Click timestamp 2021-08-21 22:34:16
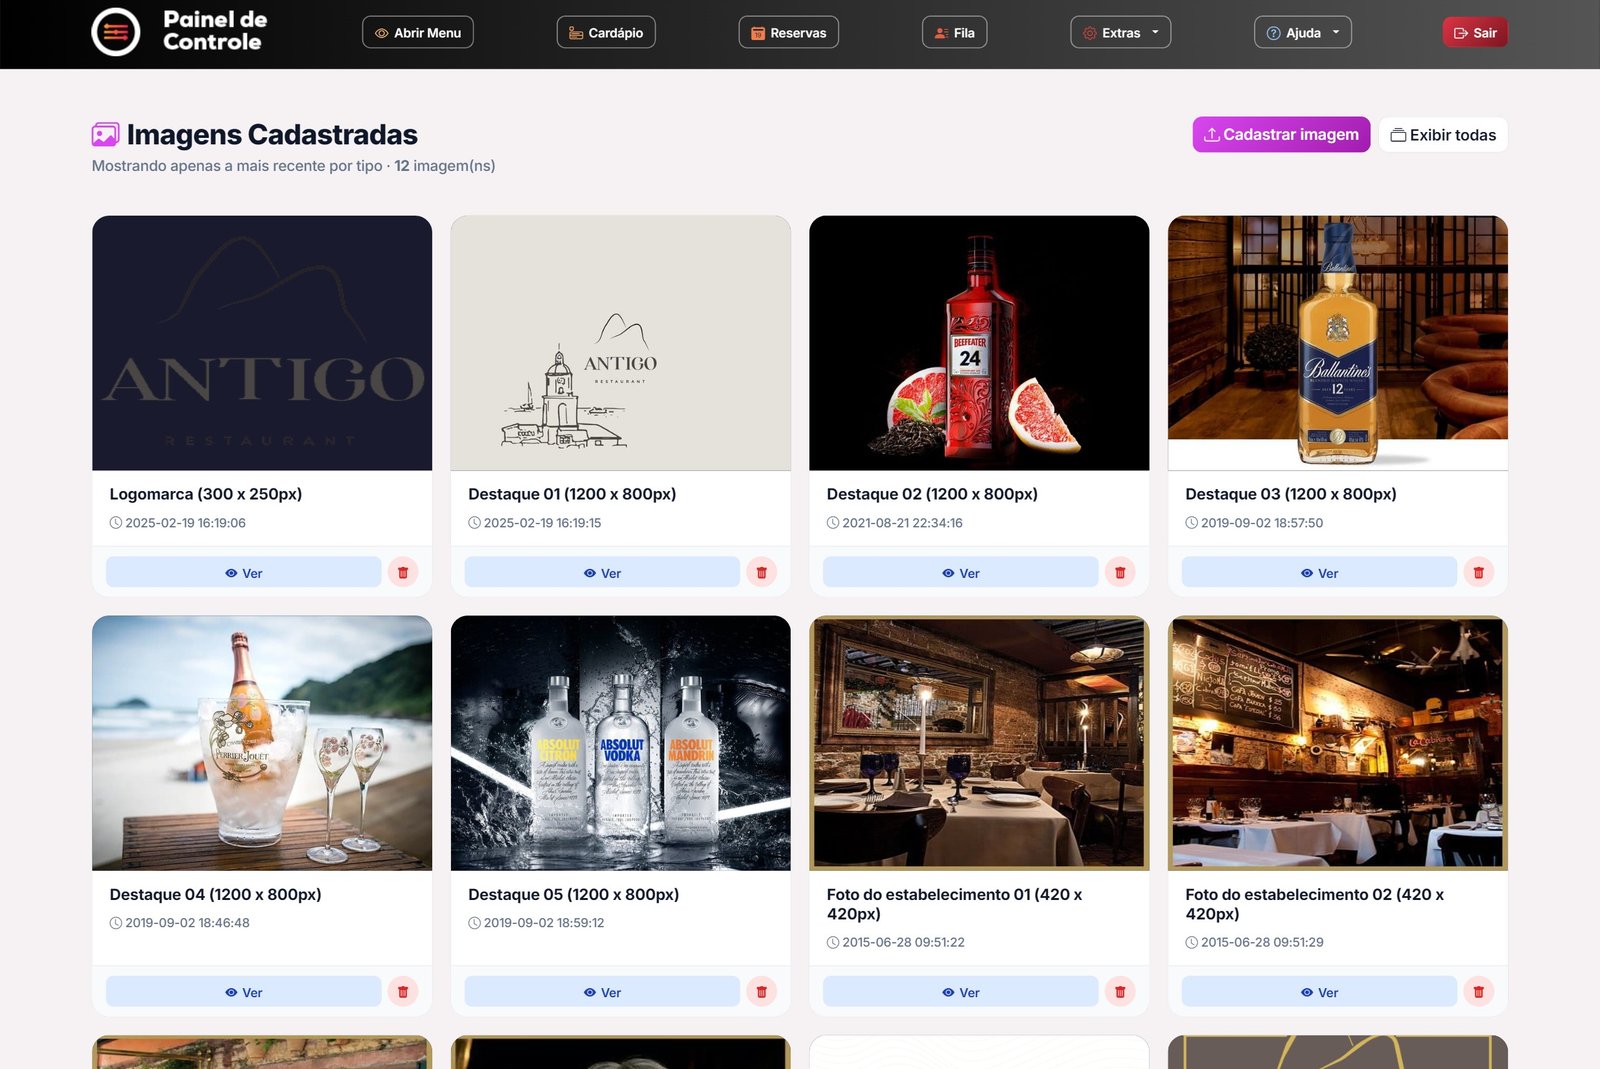This screenshot has height=1069, width=1600. pyautogui.click(x=902, y=523)
